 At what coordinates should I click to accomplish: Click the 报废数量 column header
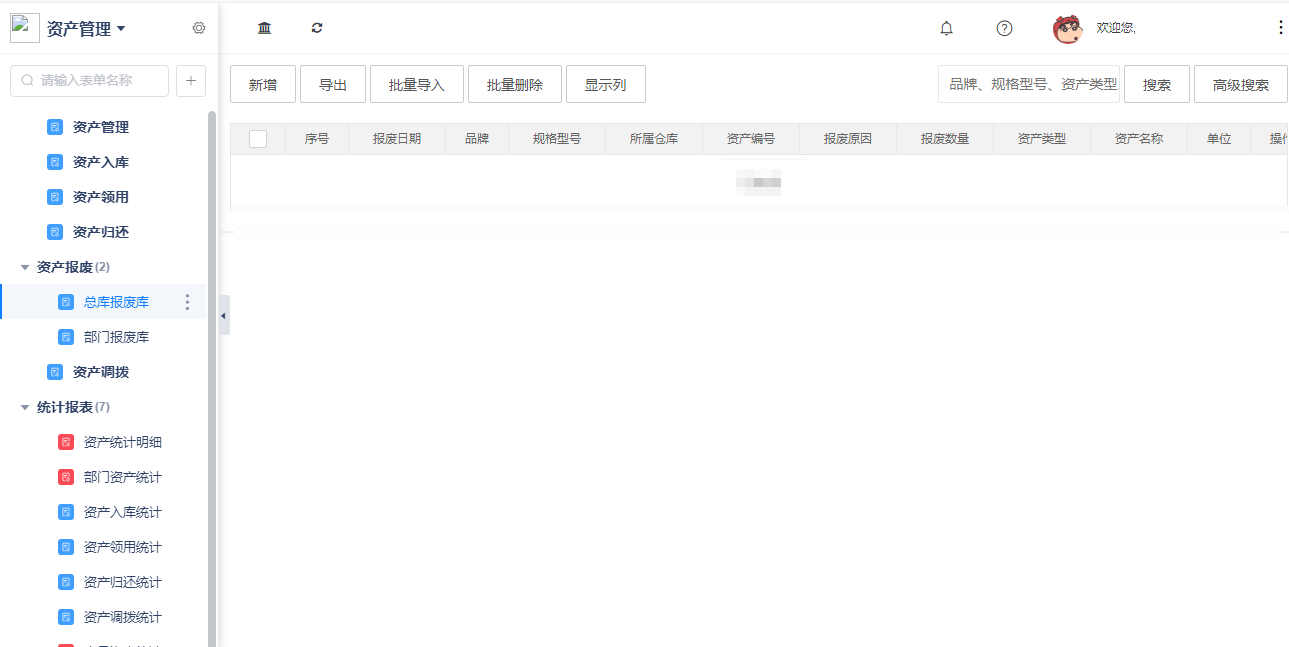click(x=945, y=139)
